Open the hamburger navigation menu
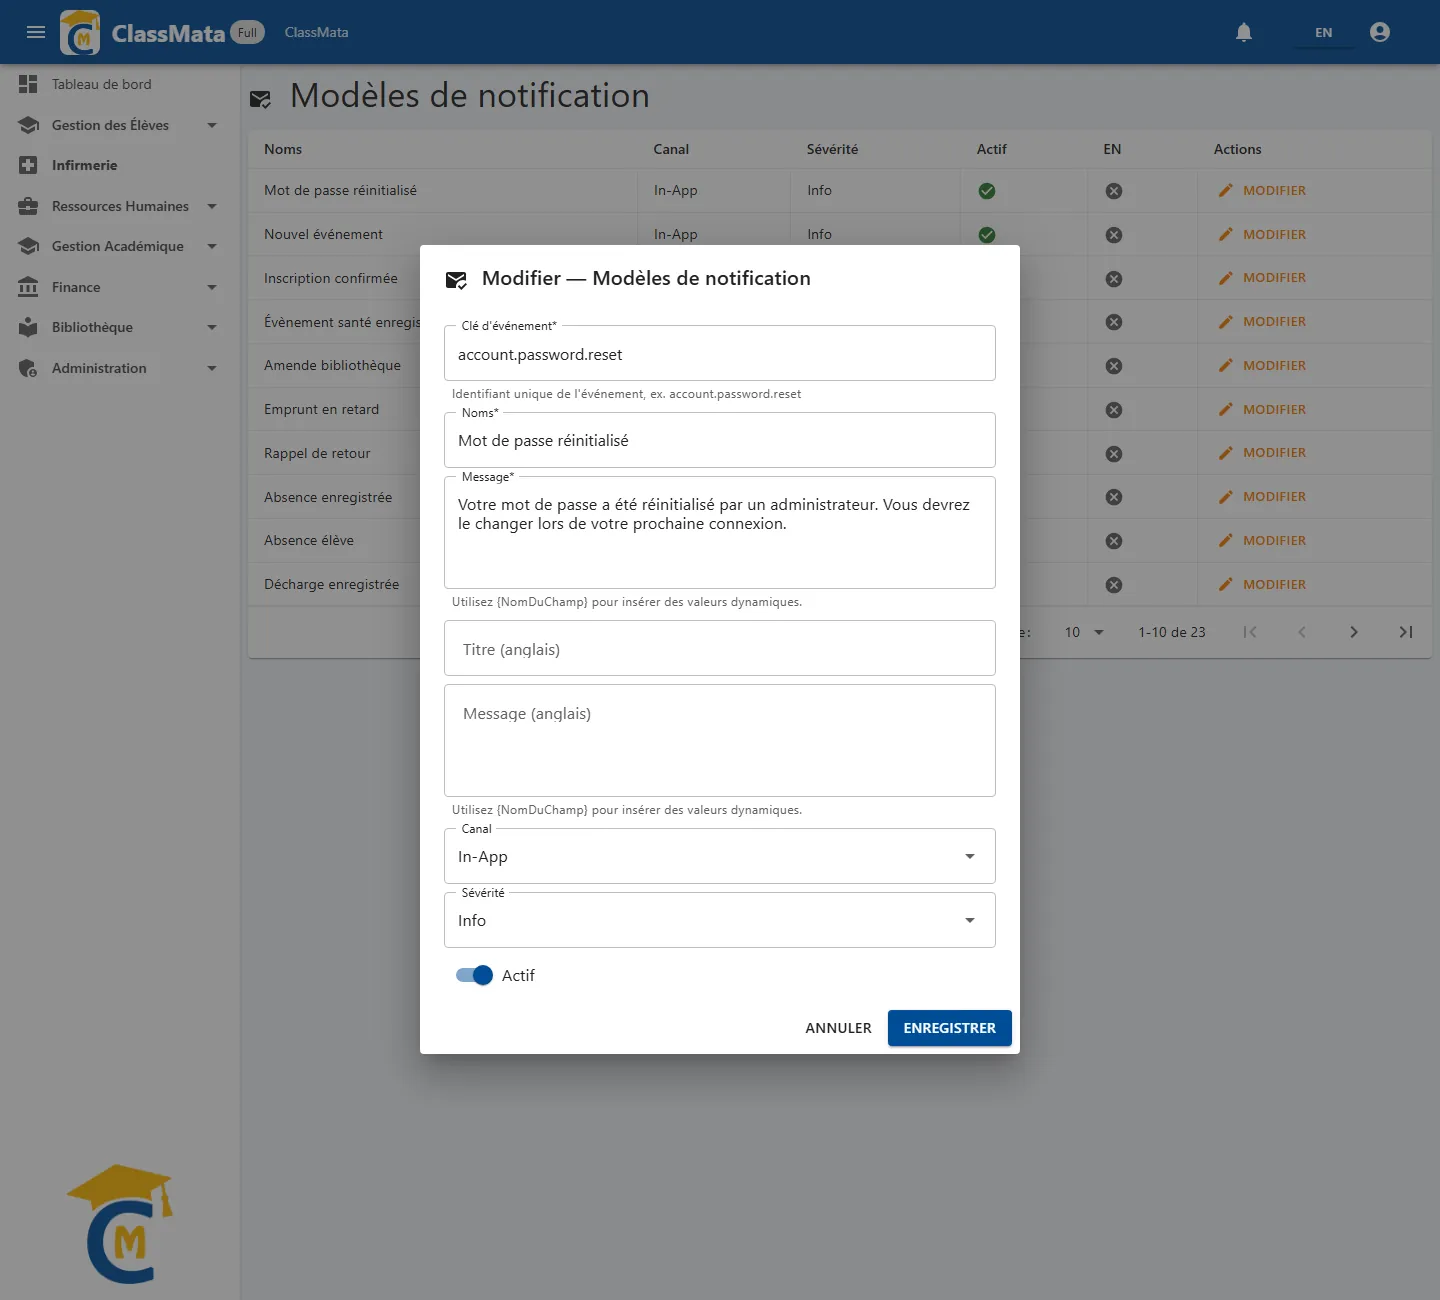The height and width of the screenshot is (1300, 1440). coord(36,32)
